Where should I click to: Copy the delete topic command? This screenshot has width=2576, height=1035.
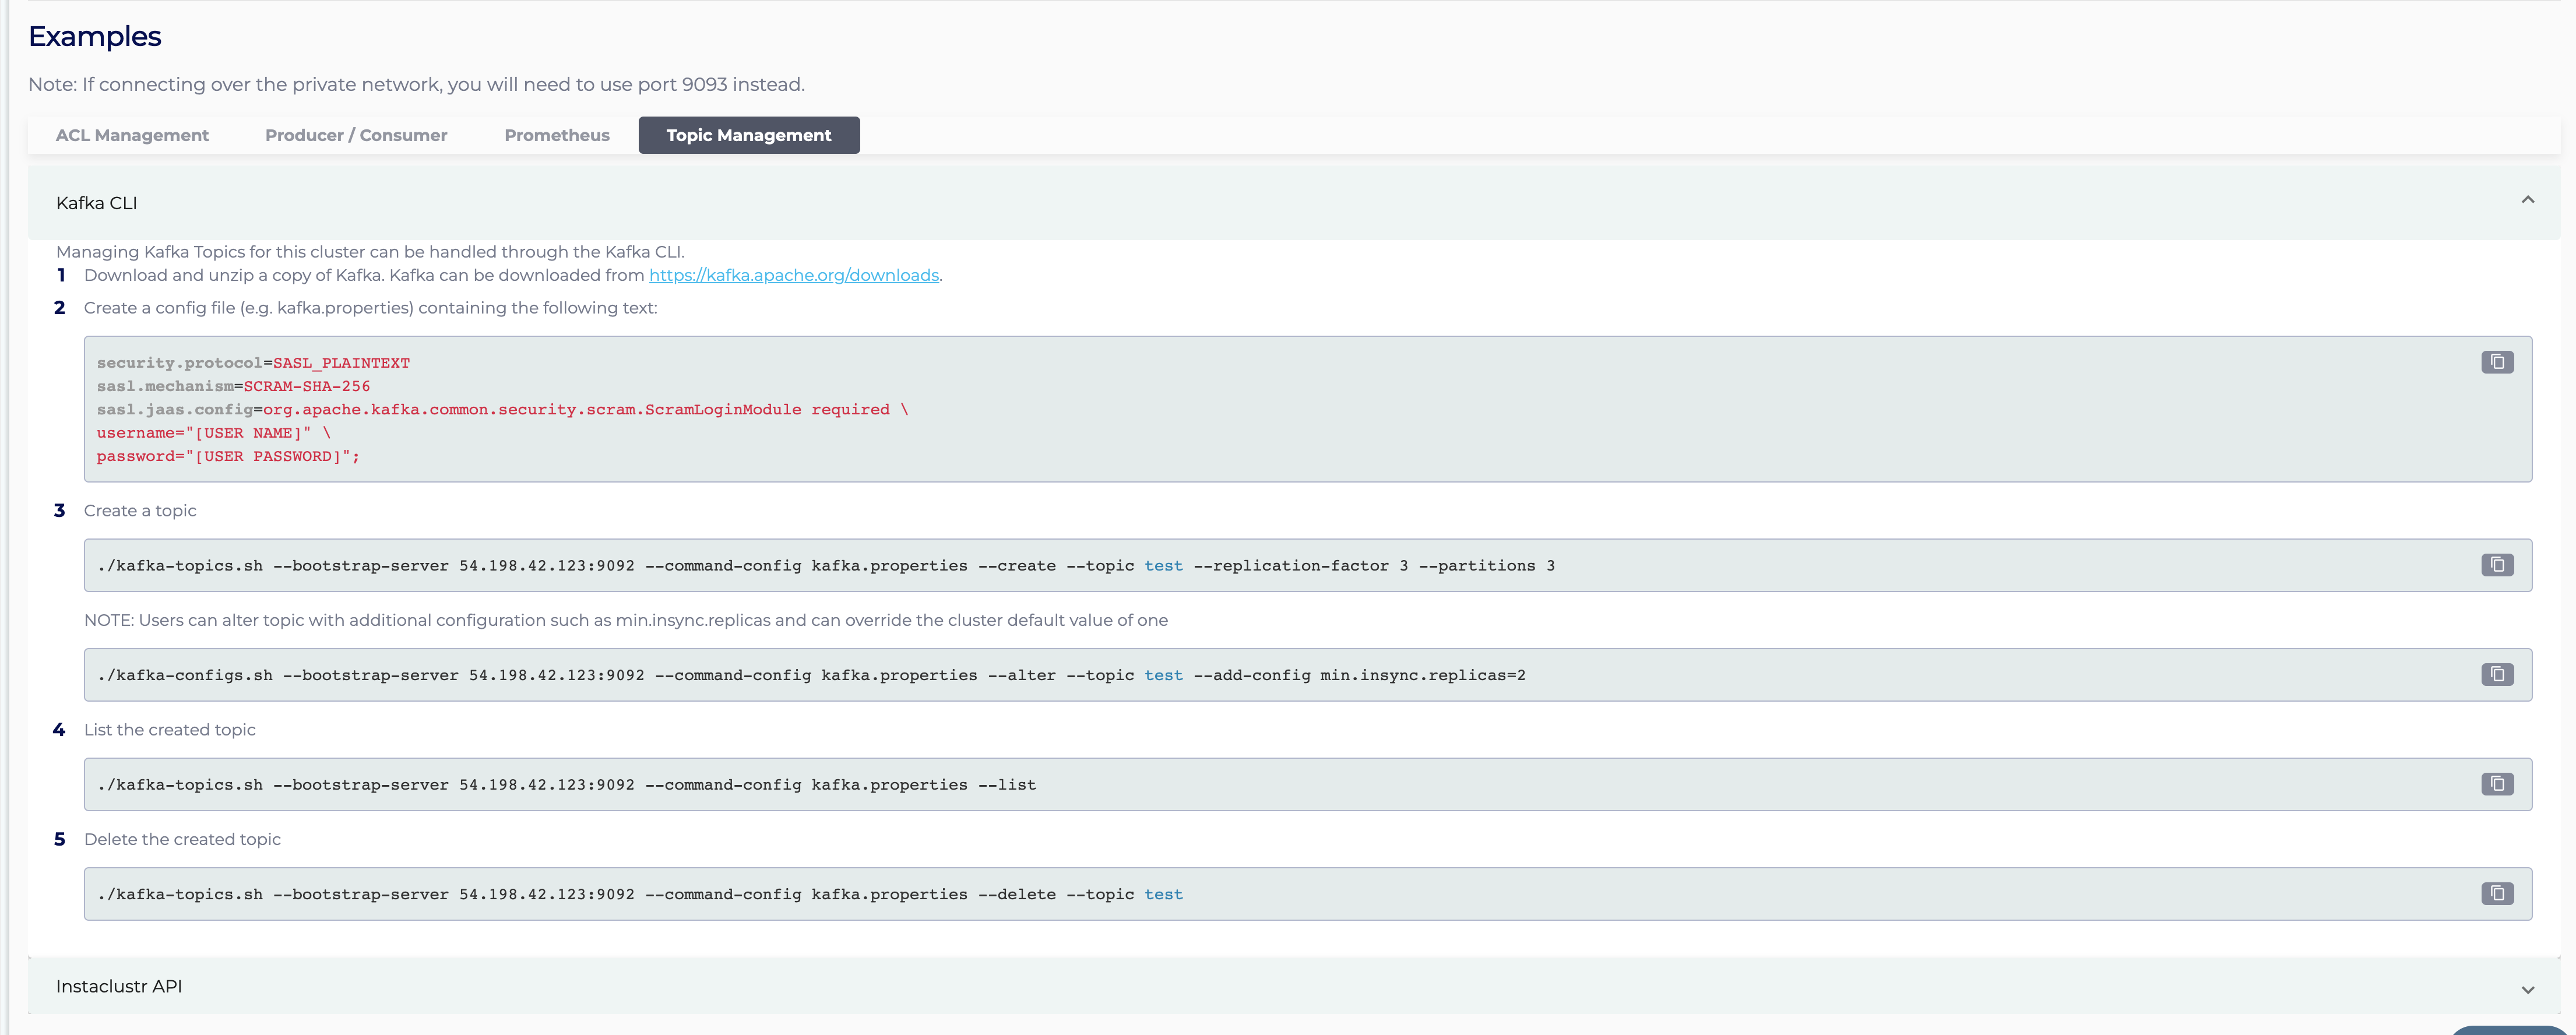(x=2496, y=894)
